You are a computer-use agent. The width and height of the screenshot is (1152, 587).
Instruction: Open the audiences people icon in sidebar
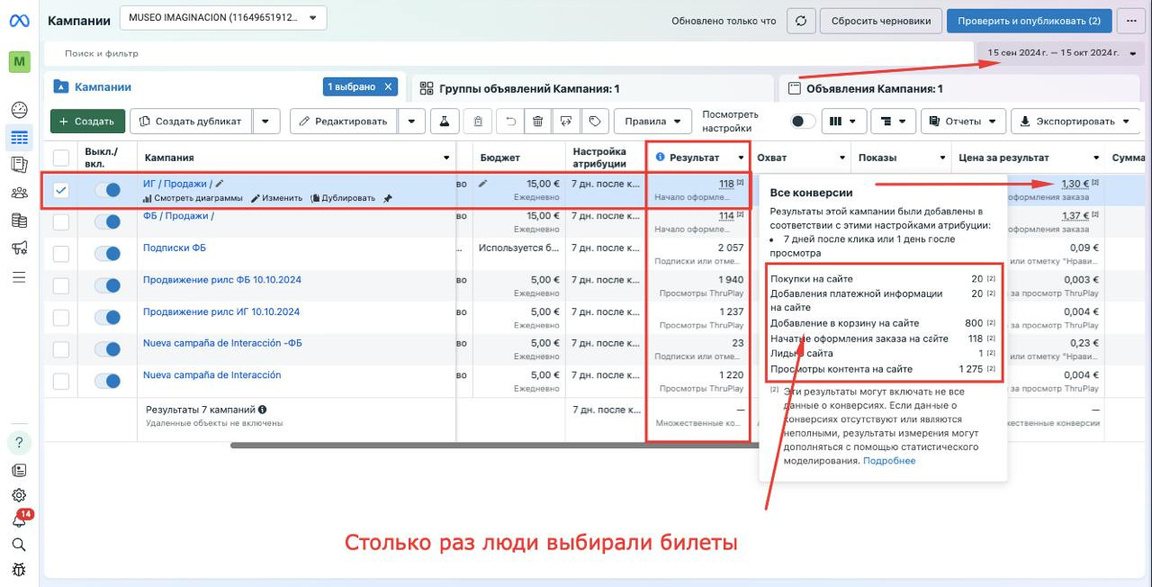pyautogui.click(x=19, y=193)
